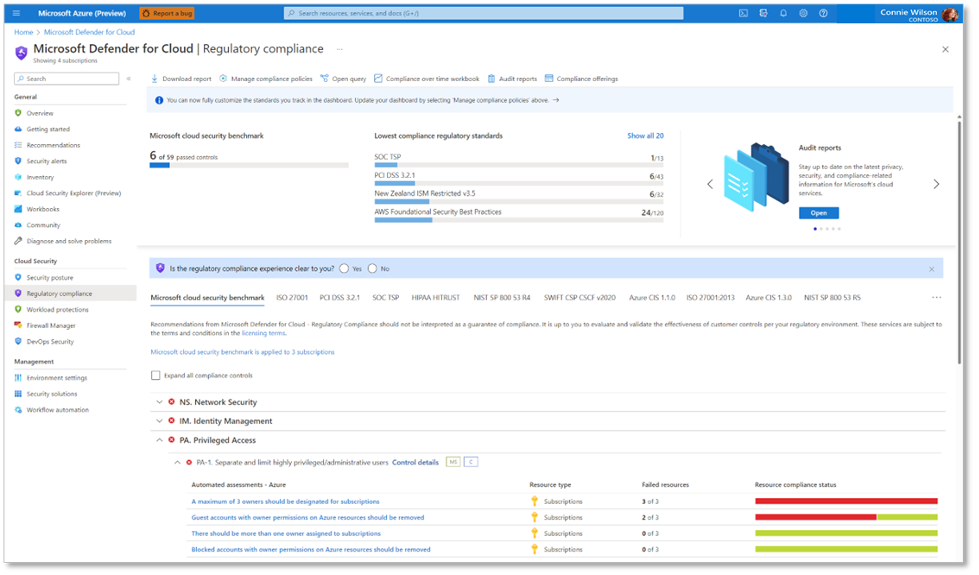Open the settings gear icon

click(803, 14)
